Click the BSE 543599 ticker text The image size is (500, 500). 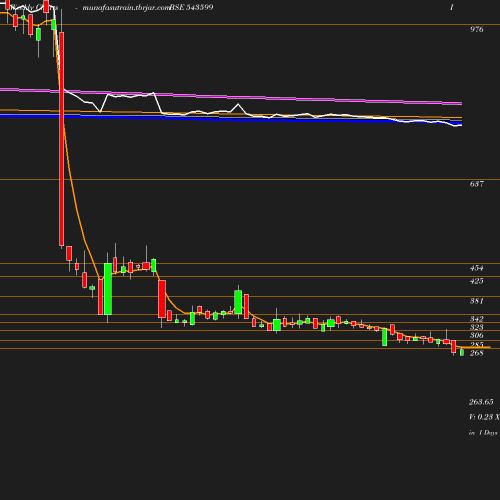click(191, 7)
